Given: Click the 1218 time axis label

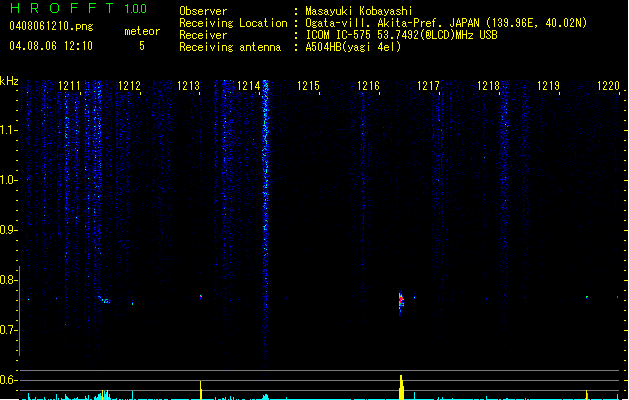Looking at the screenshot, I should (x=488, y=86).
